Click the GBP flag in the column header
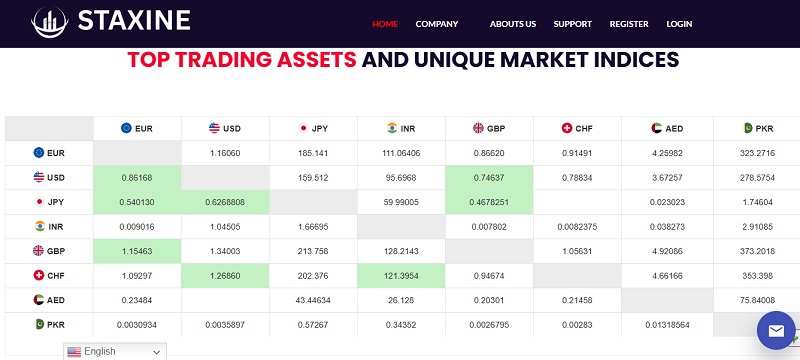Screen dimensions: 800x360 coord(479,128)
